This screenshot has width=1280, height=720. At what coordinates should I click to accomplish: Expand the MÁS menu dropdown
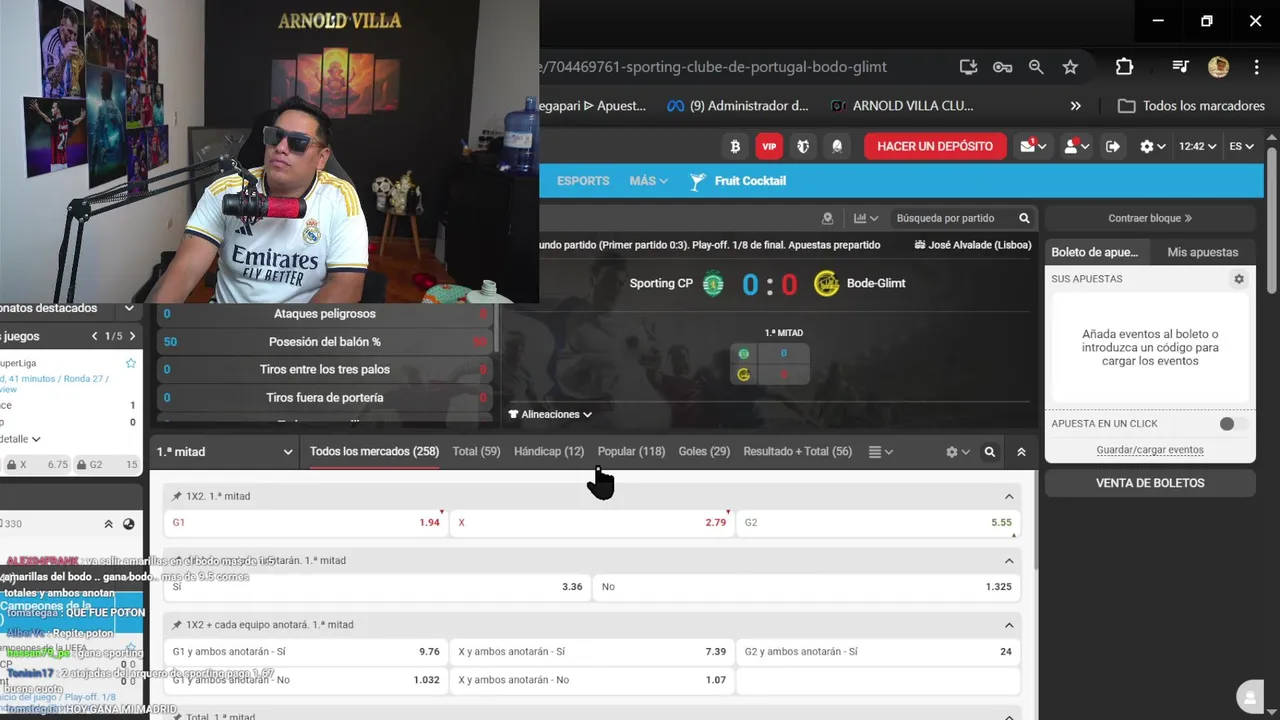pos(648,181)
